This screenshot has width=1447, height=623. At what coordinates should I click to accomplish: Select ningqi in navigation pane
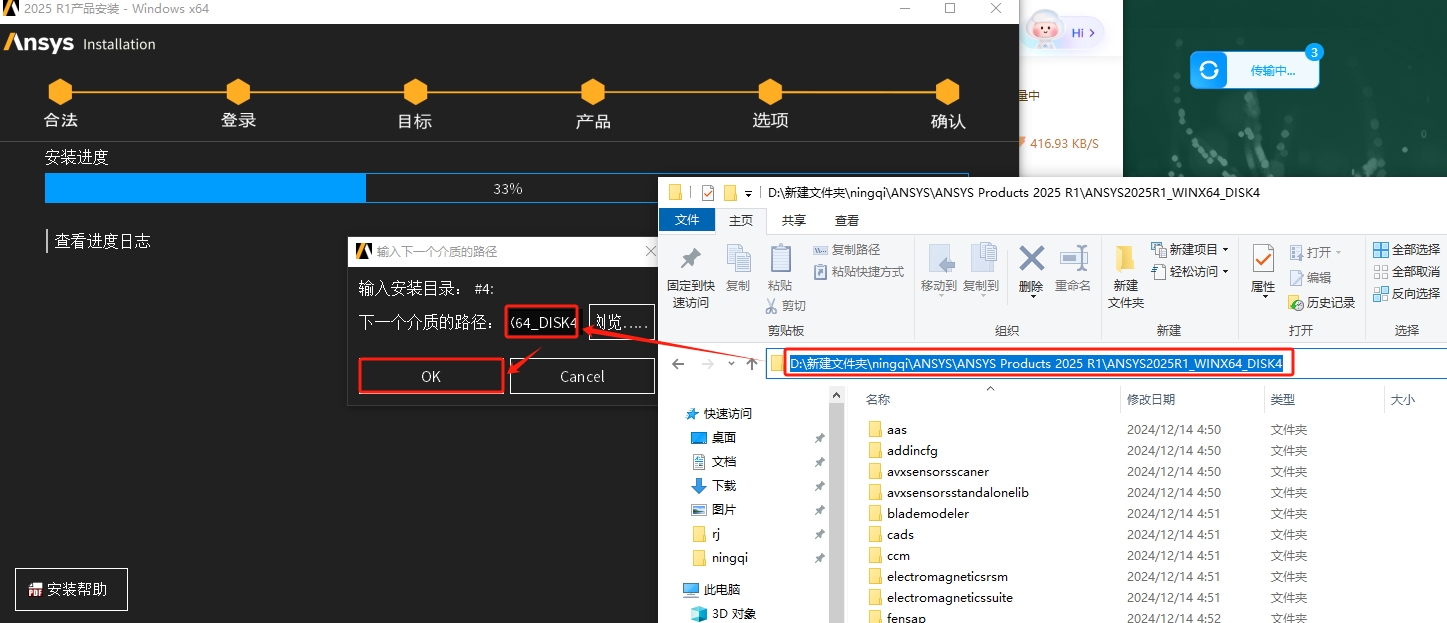[x=729, y=557]
